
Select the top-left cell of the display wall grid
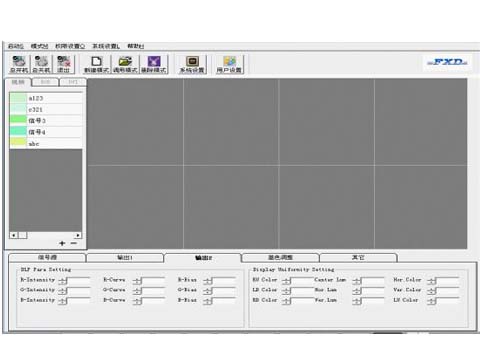coord(135,122)
